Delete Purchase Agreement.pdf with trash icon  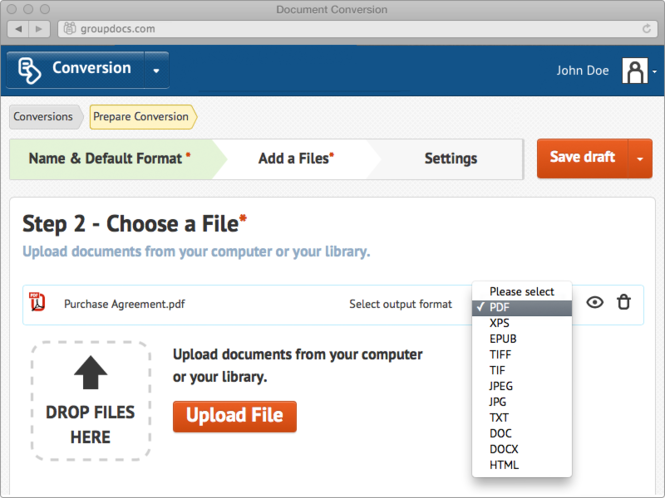(x=623, y=302)
